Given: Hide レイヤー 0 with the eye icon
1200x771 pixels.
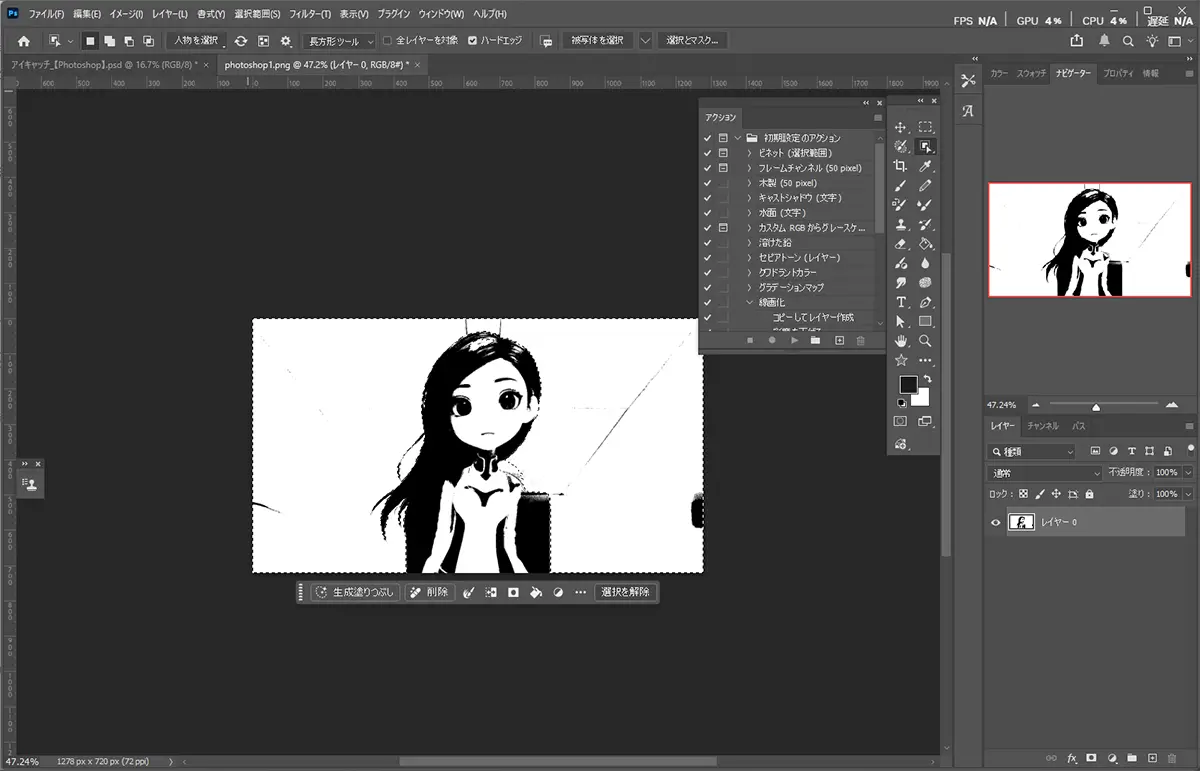Looking at the screenshot, I should (995, 522).
